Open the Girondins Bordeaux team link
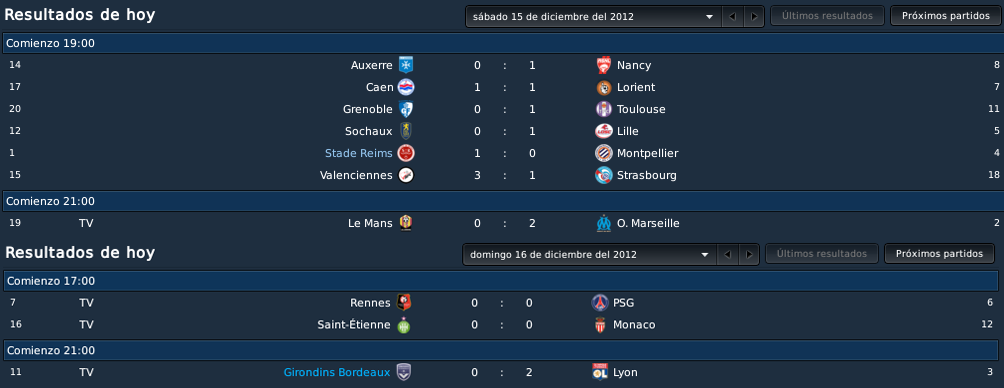This screenshot has height=388, width=1004. [x=337, y=372]
